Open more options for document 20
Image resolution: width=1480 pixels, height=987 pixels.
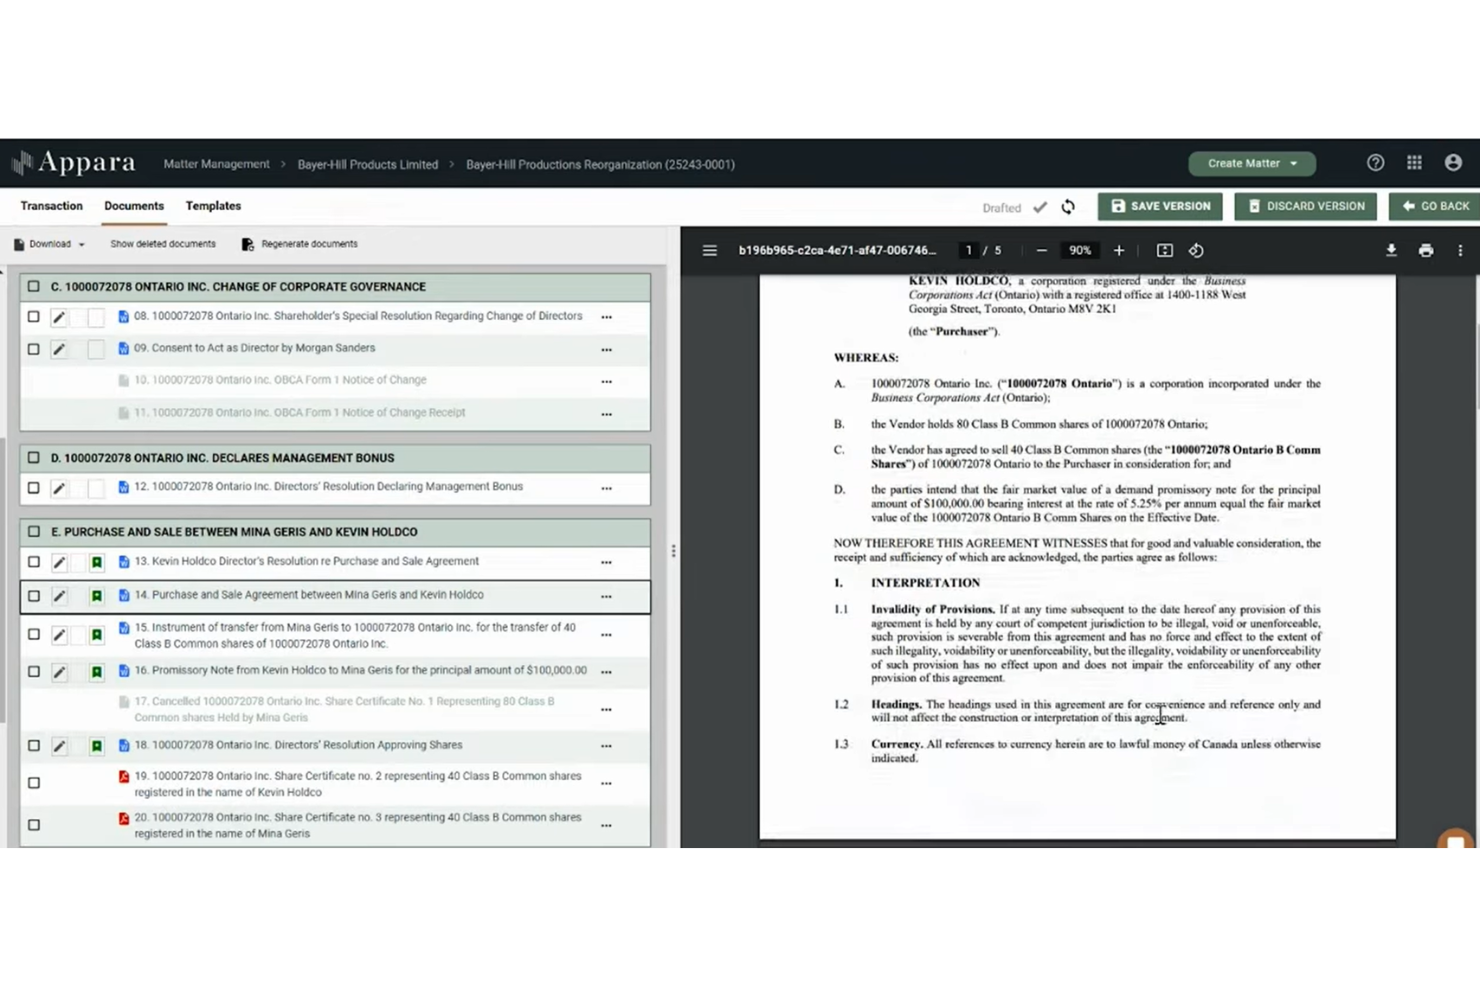[606, 825]
